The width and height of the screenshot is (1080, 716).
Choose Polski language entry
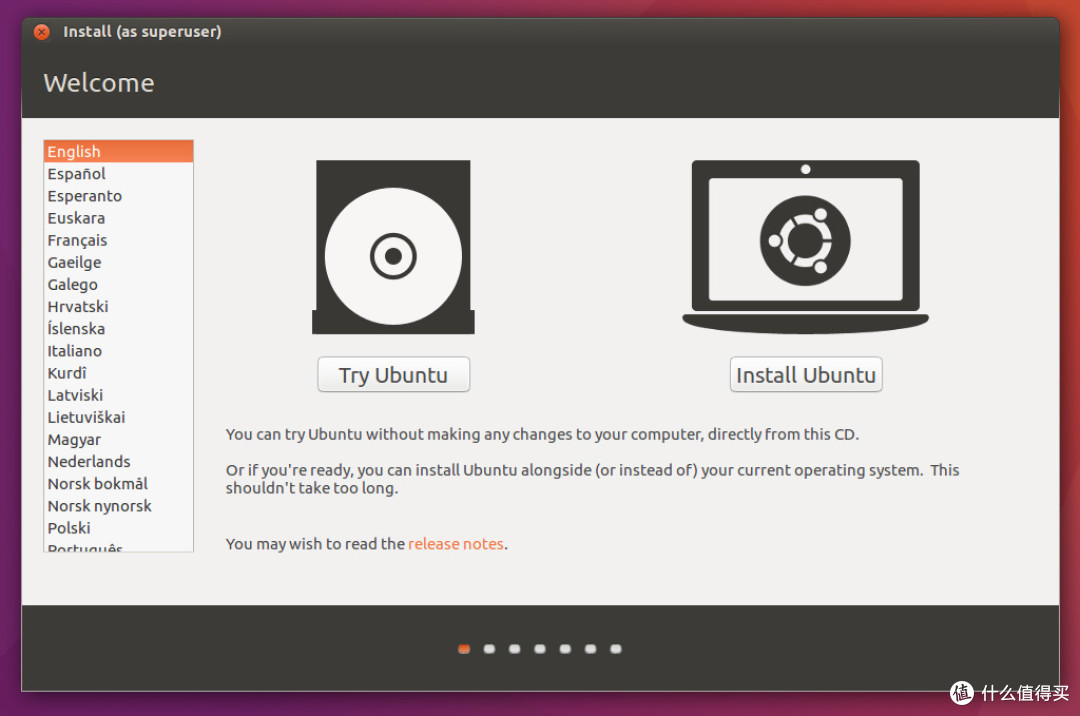118,528
